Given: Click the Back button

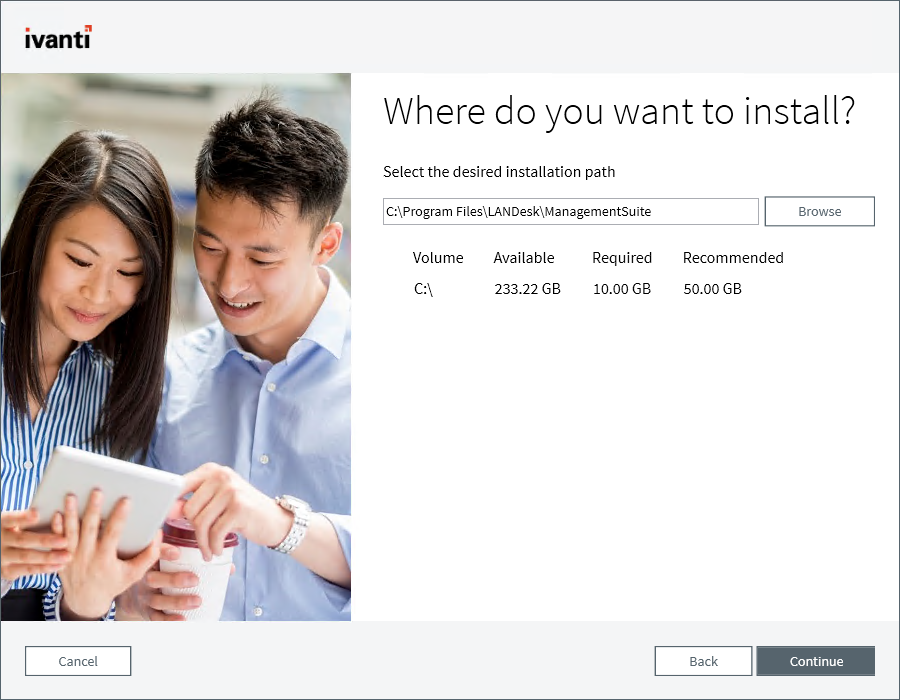Looking at the screenshot, I should click(703, 661).
